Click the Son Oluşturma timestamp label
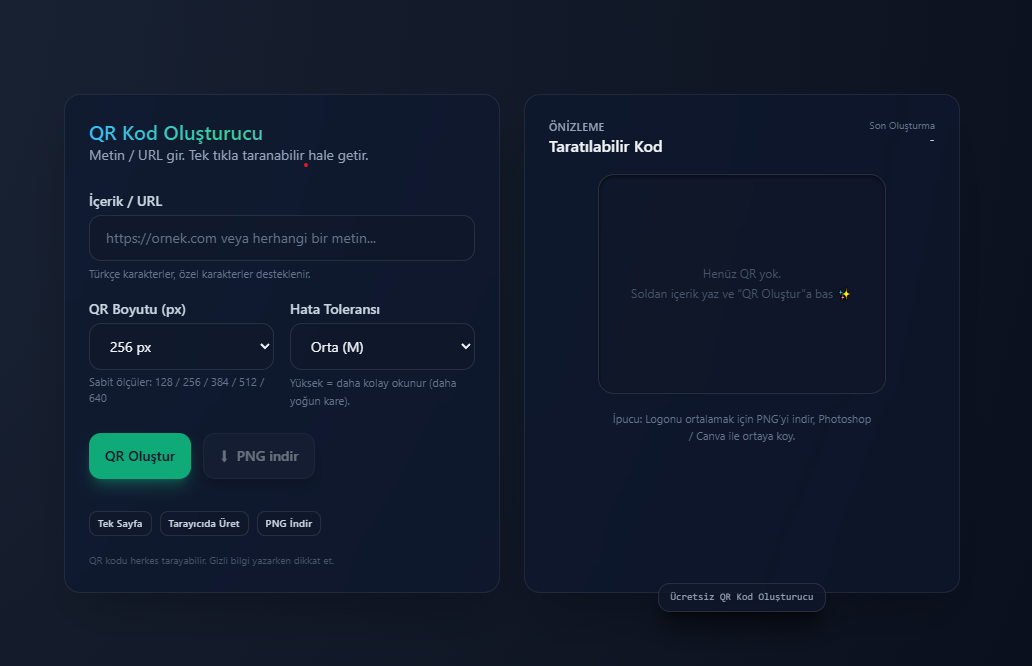Screen dimensions: 1032x666 [x=901, y=126]
